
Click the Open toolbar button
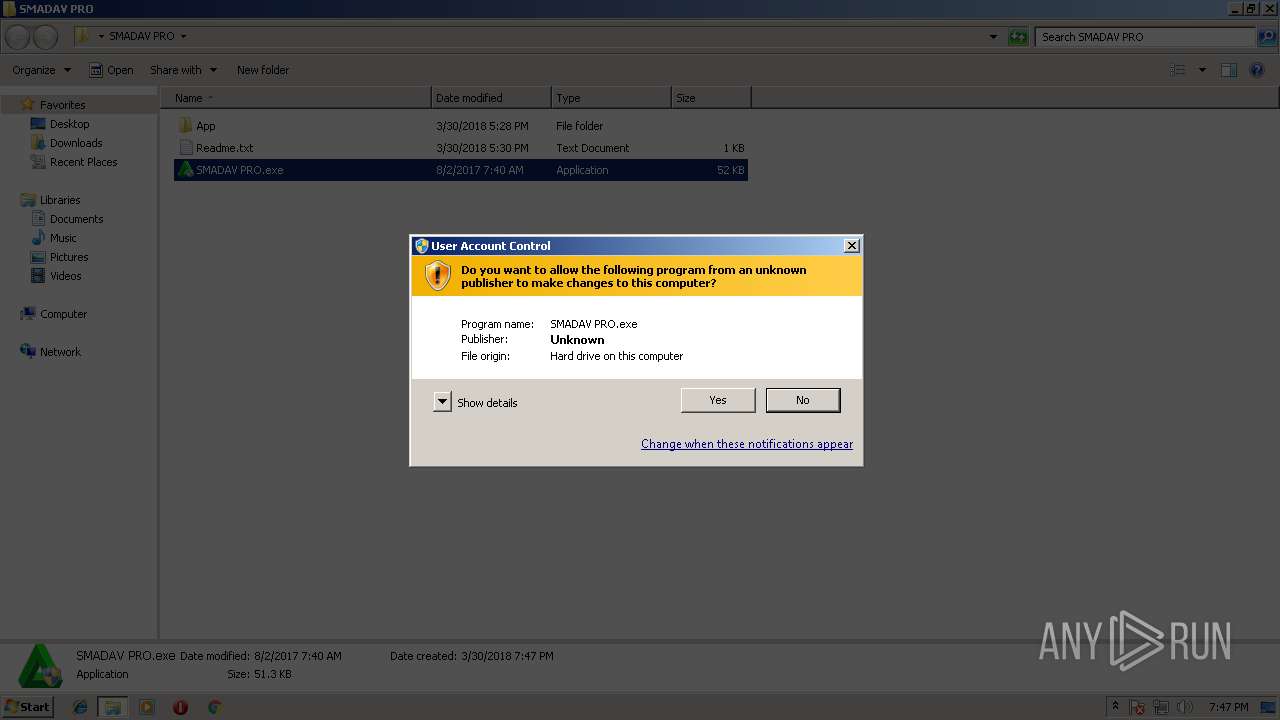(x=111, y=70)
